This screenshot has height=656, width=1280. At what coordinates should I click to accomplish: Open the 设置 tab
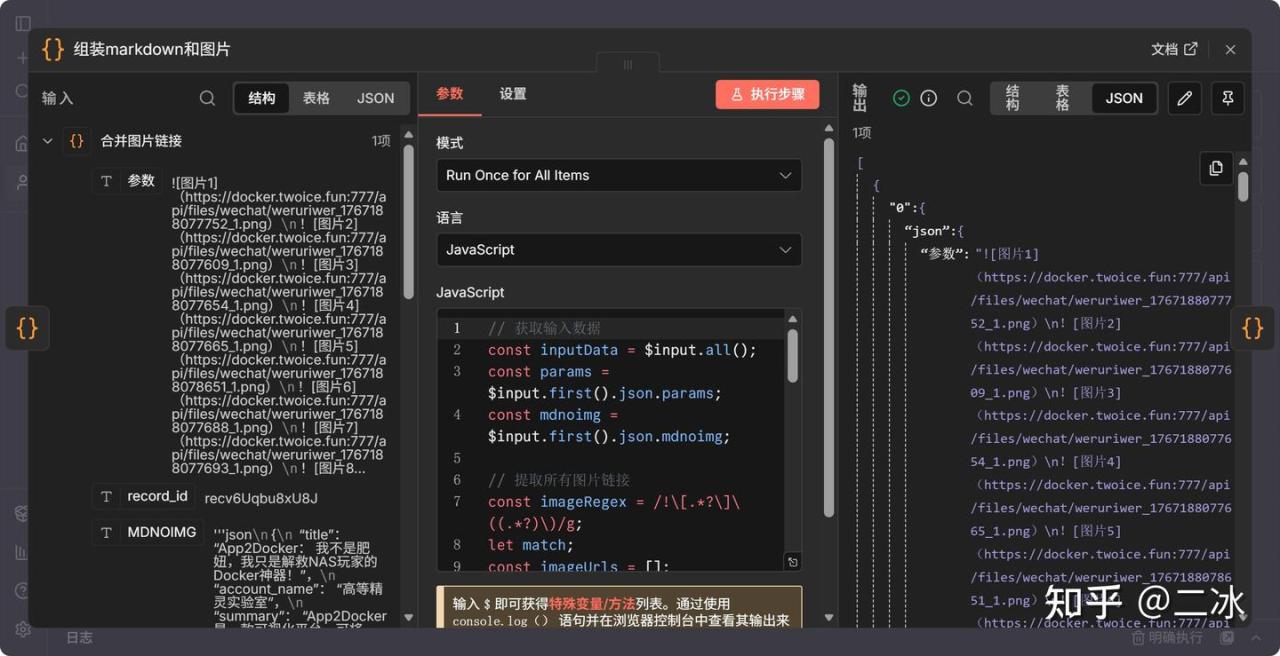click(x=513, y=94)
